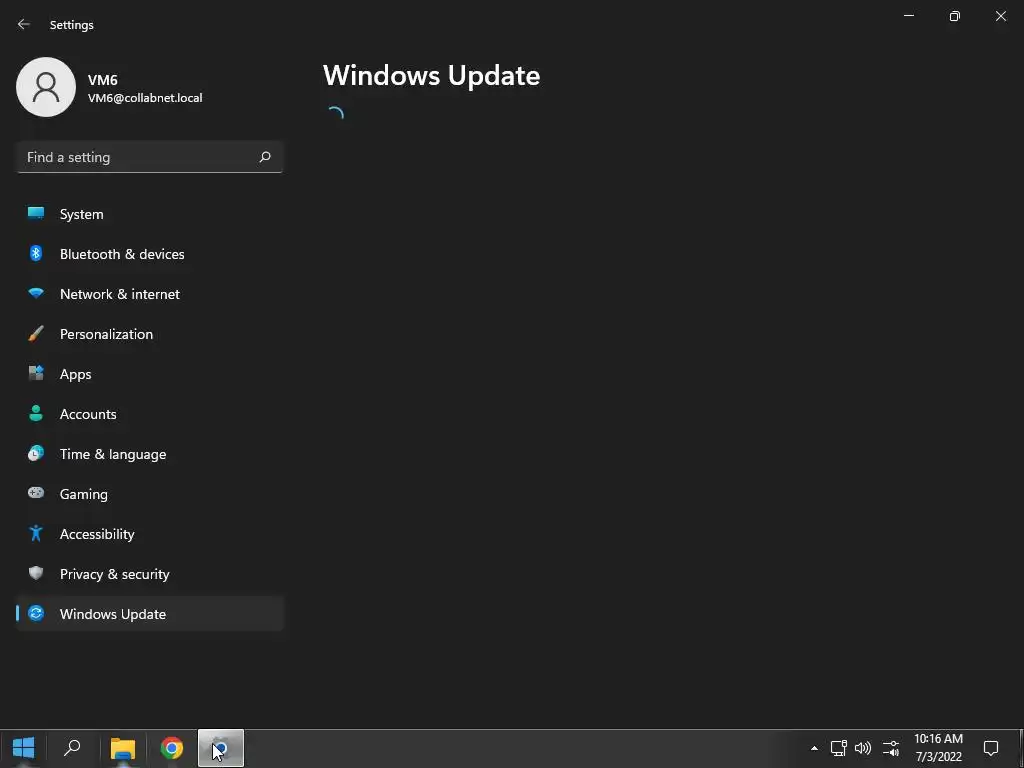The width and height of the screenshot is (1024, 768).
Task: Click the Apps grid icon
Action: pyautogui.click(x=36, y=374)
